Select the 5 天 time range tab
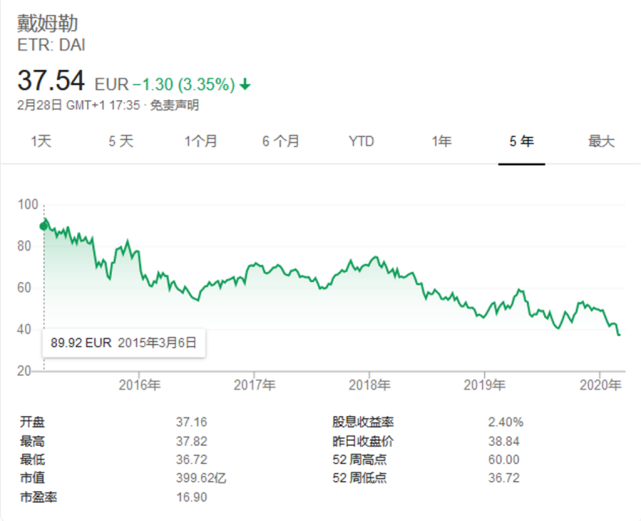Viewport: 641px width, 521px height. click(121, 141)
